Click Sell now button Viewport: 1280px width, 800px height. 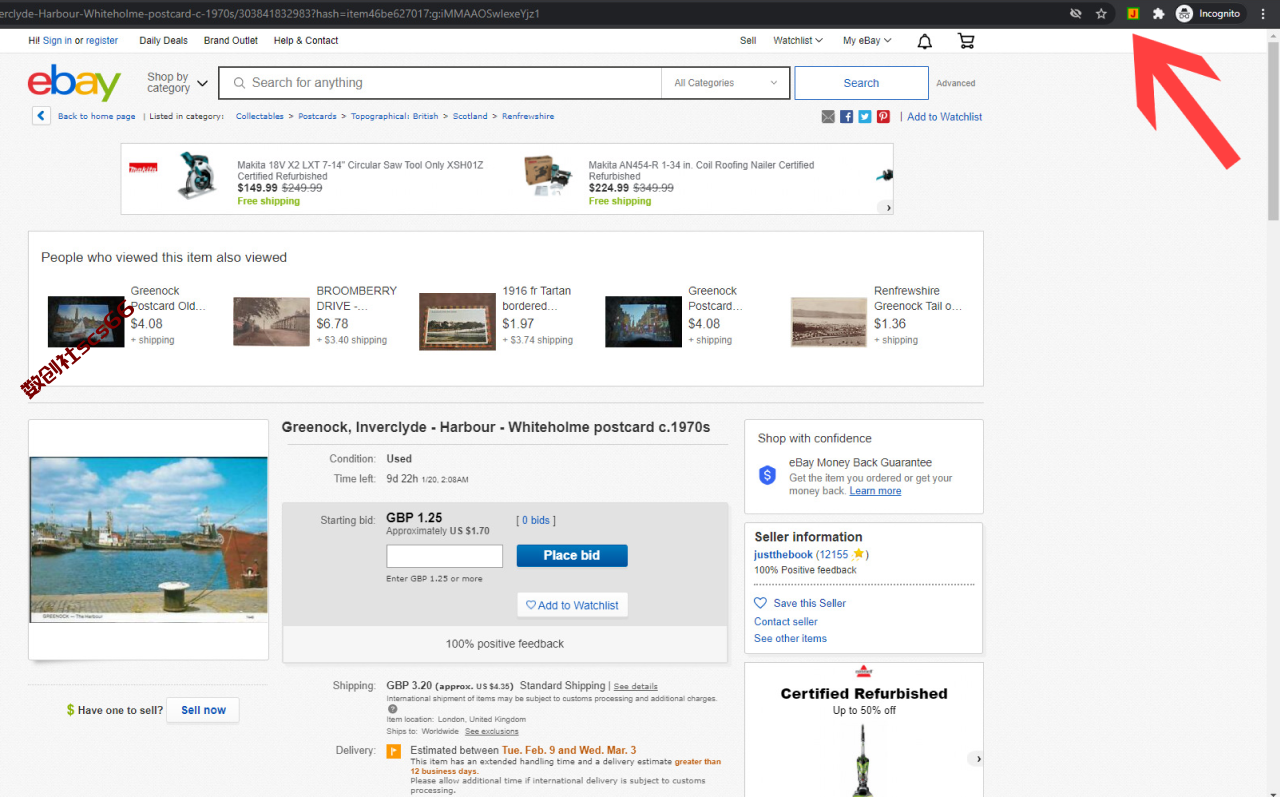pyautogui.click(x=203, y=710)
